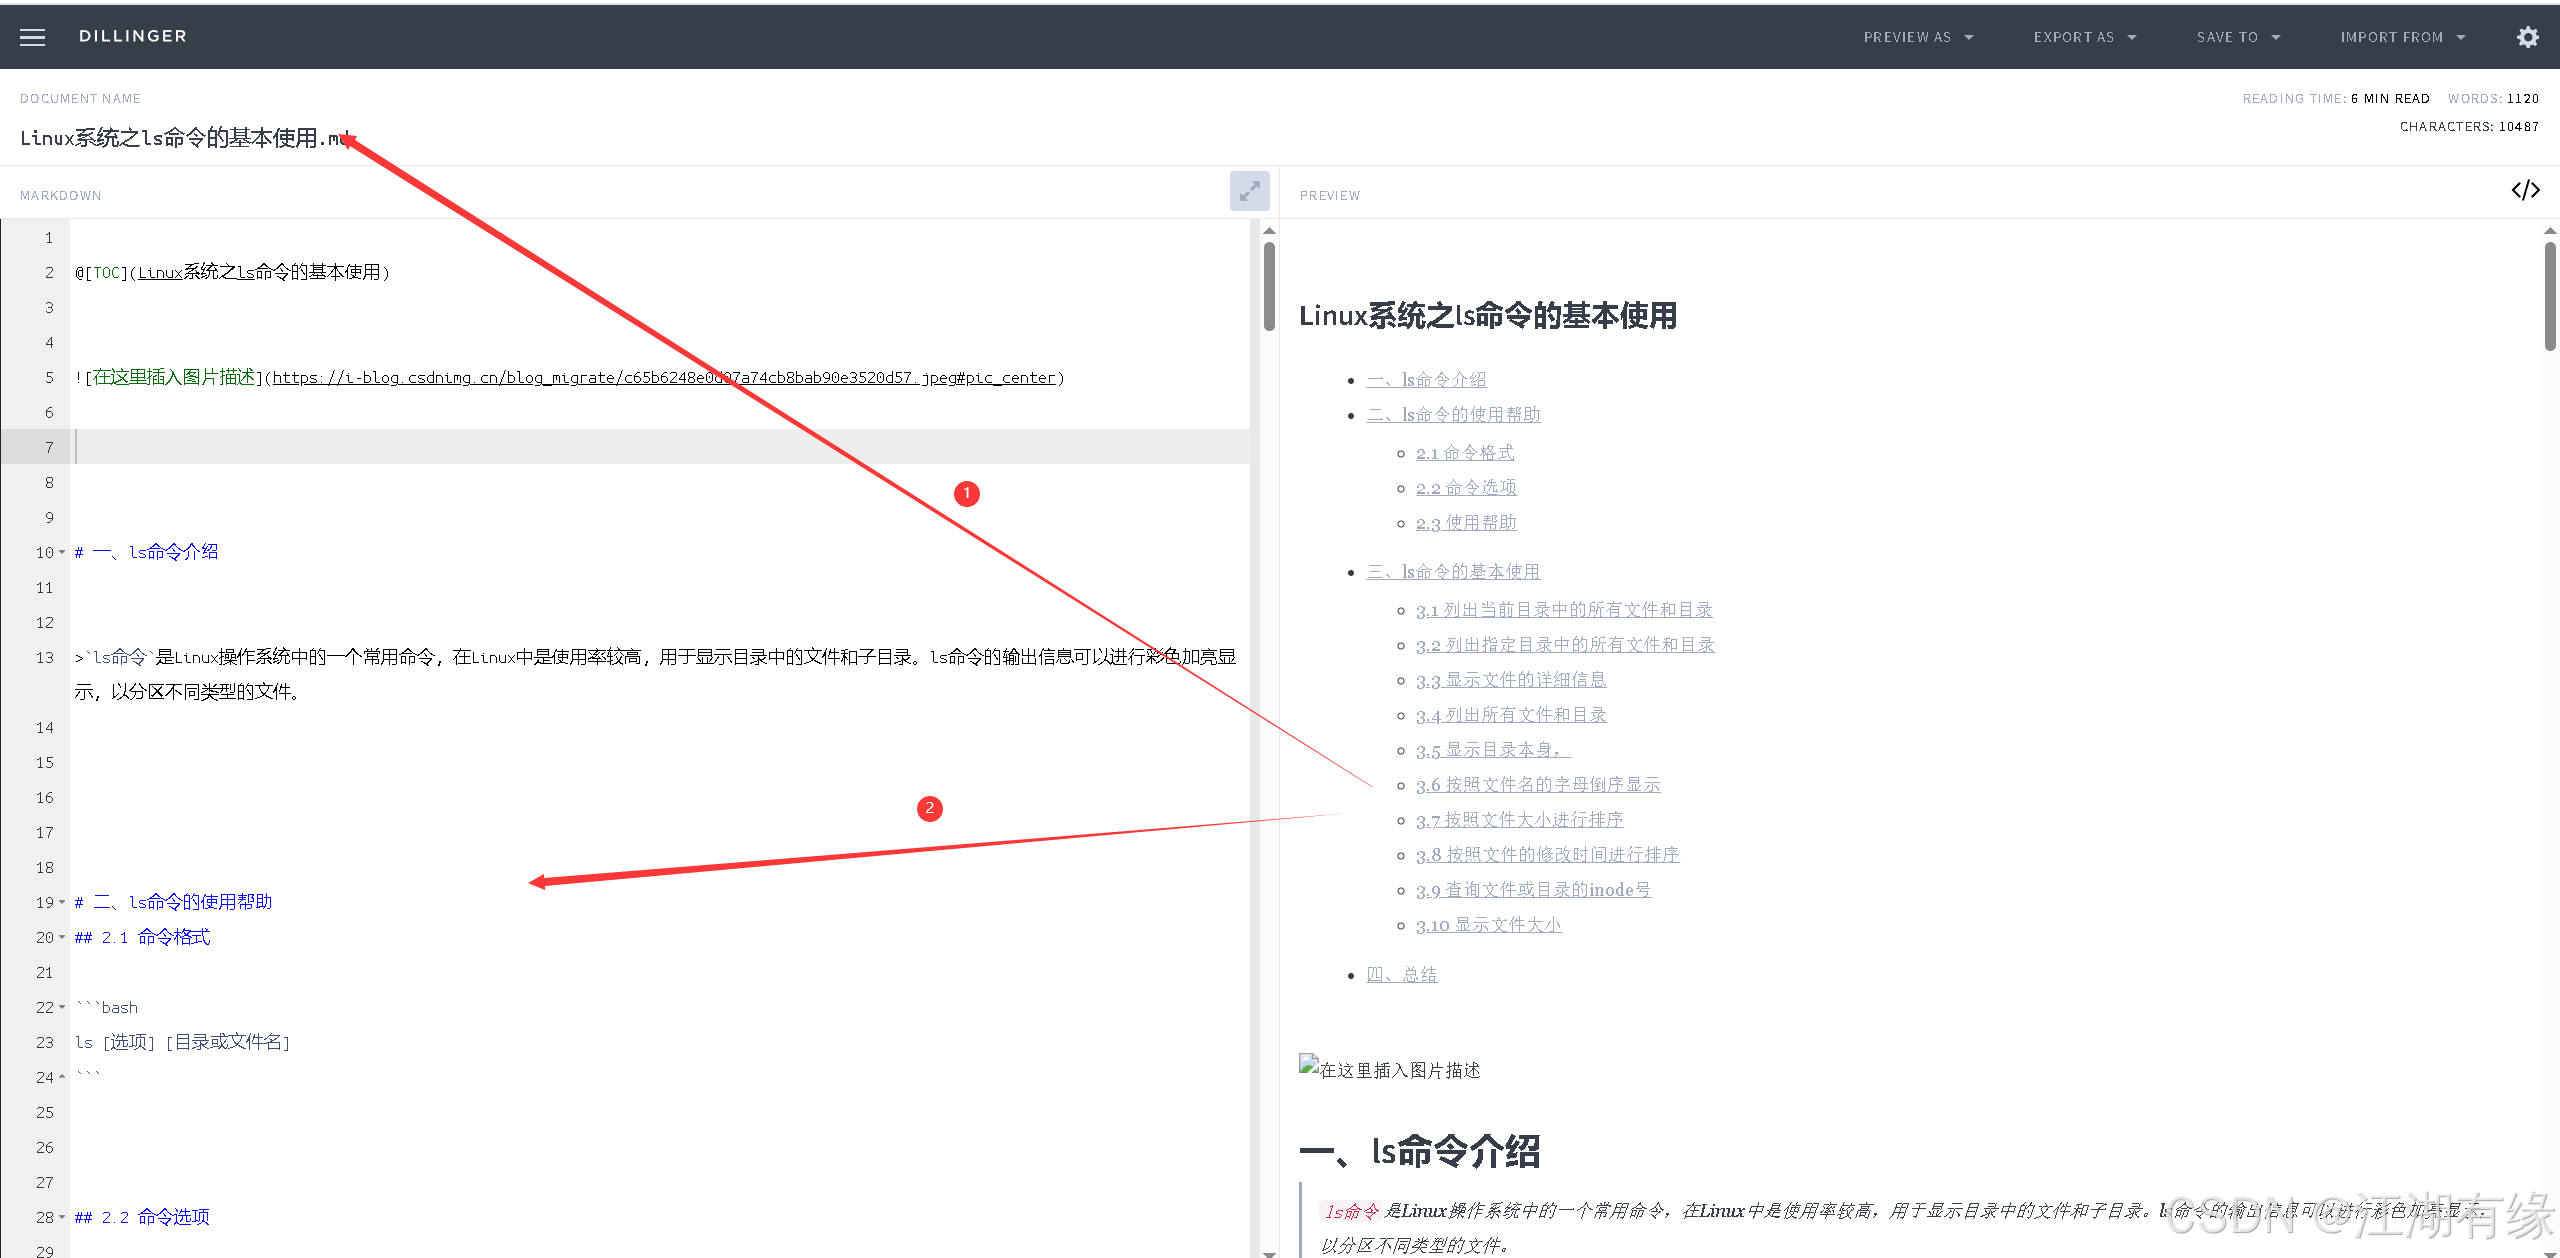Click the preview pane scrollbar thumb
Viewport: 2560px width, 1258px height.
pyautogui.click(x=2549, y=295)
